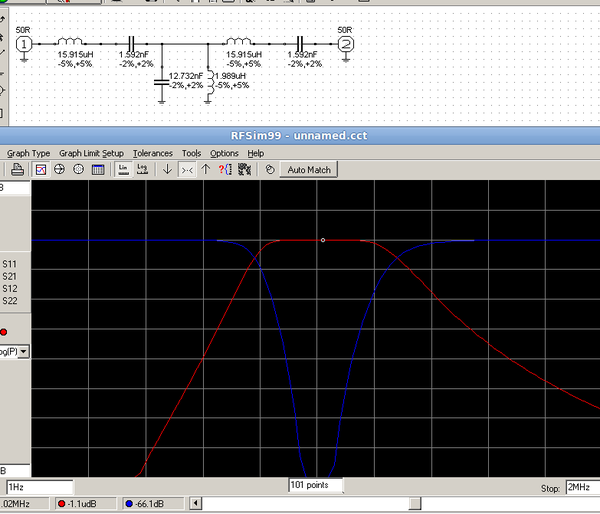This screenshot has width=600, height=514.
Task: Open the tabular data view icon
Action: tap(98, 170)
